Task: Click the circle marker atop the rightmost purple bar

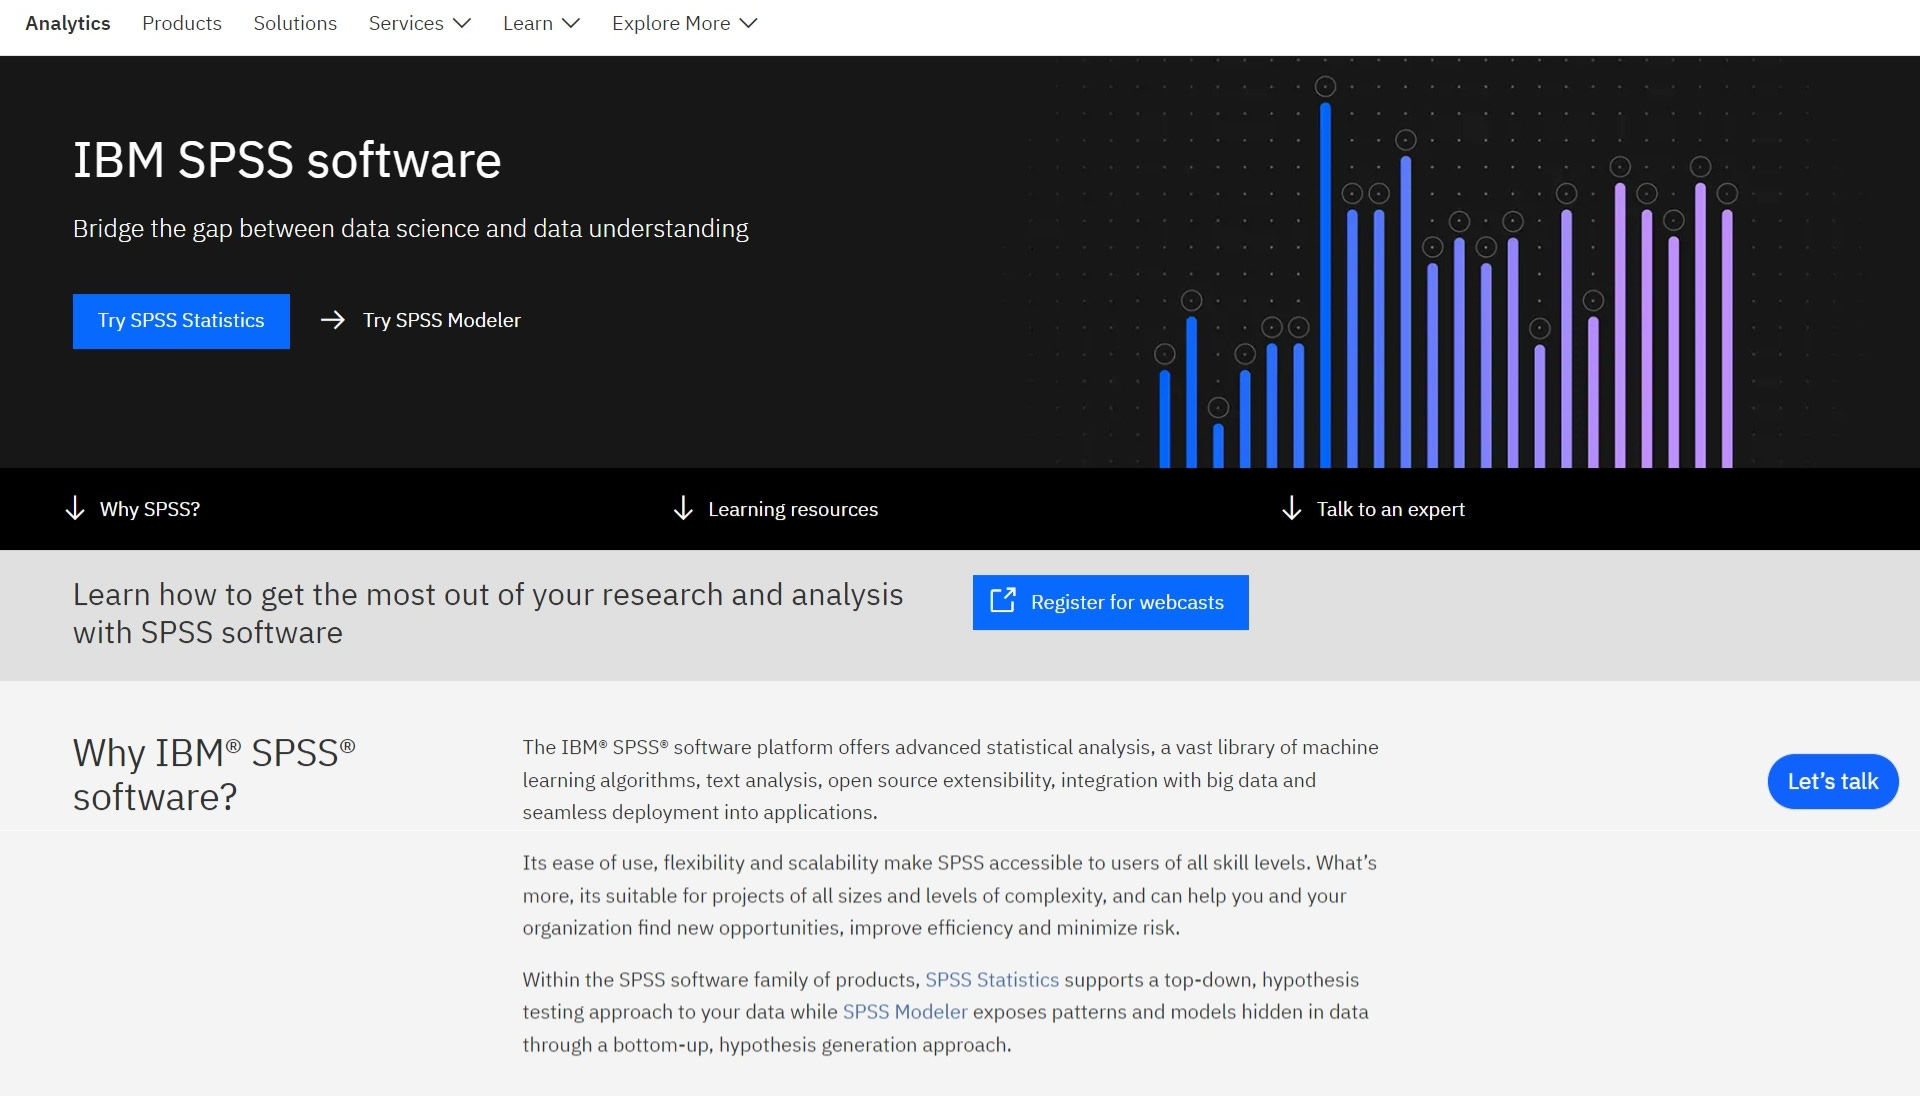Action: pyautogui.click(x=1727, y=194)
